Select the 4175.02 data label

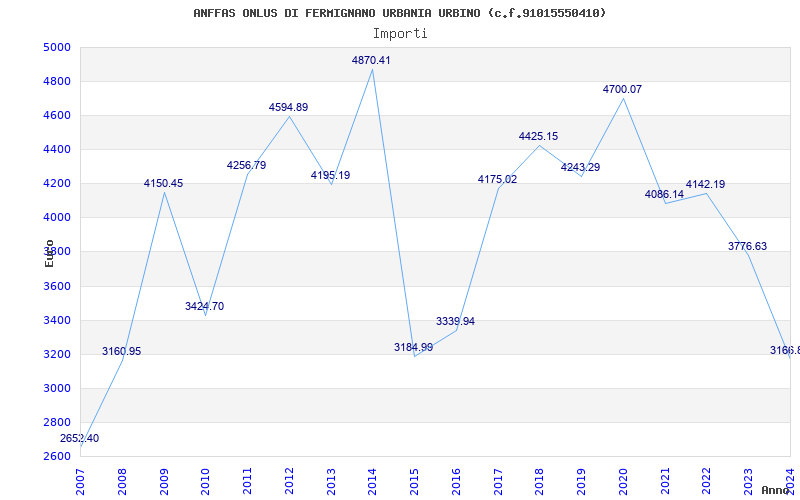click(497, 179)
